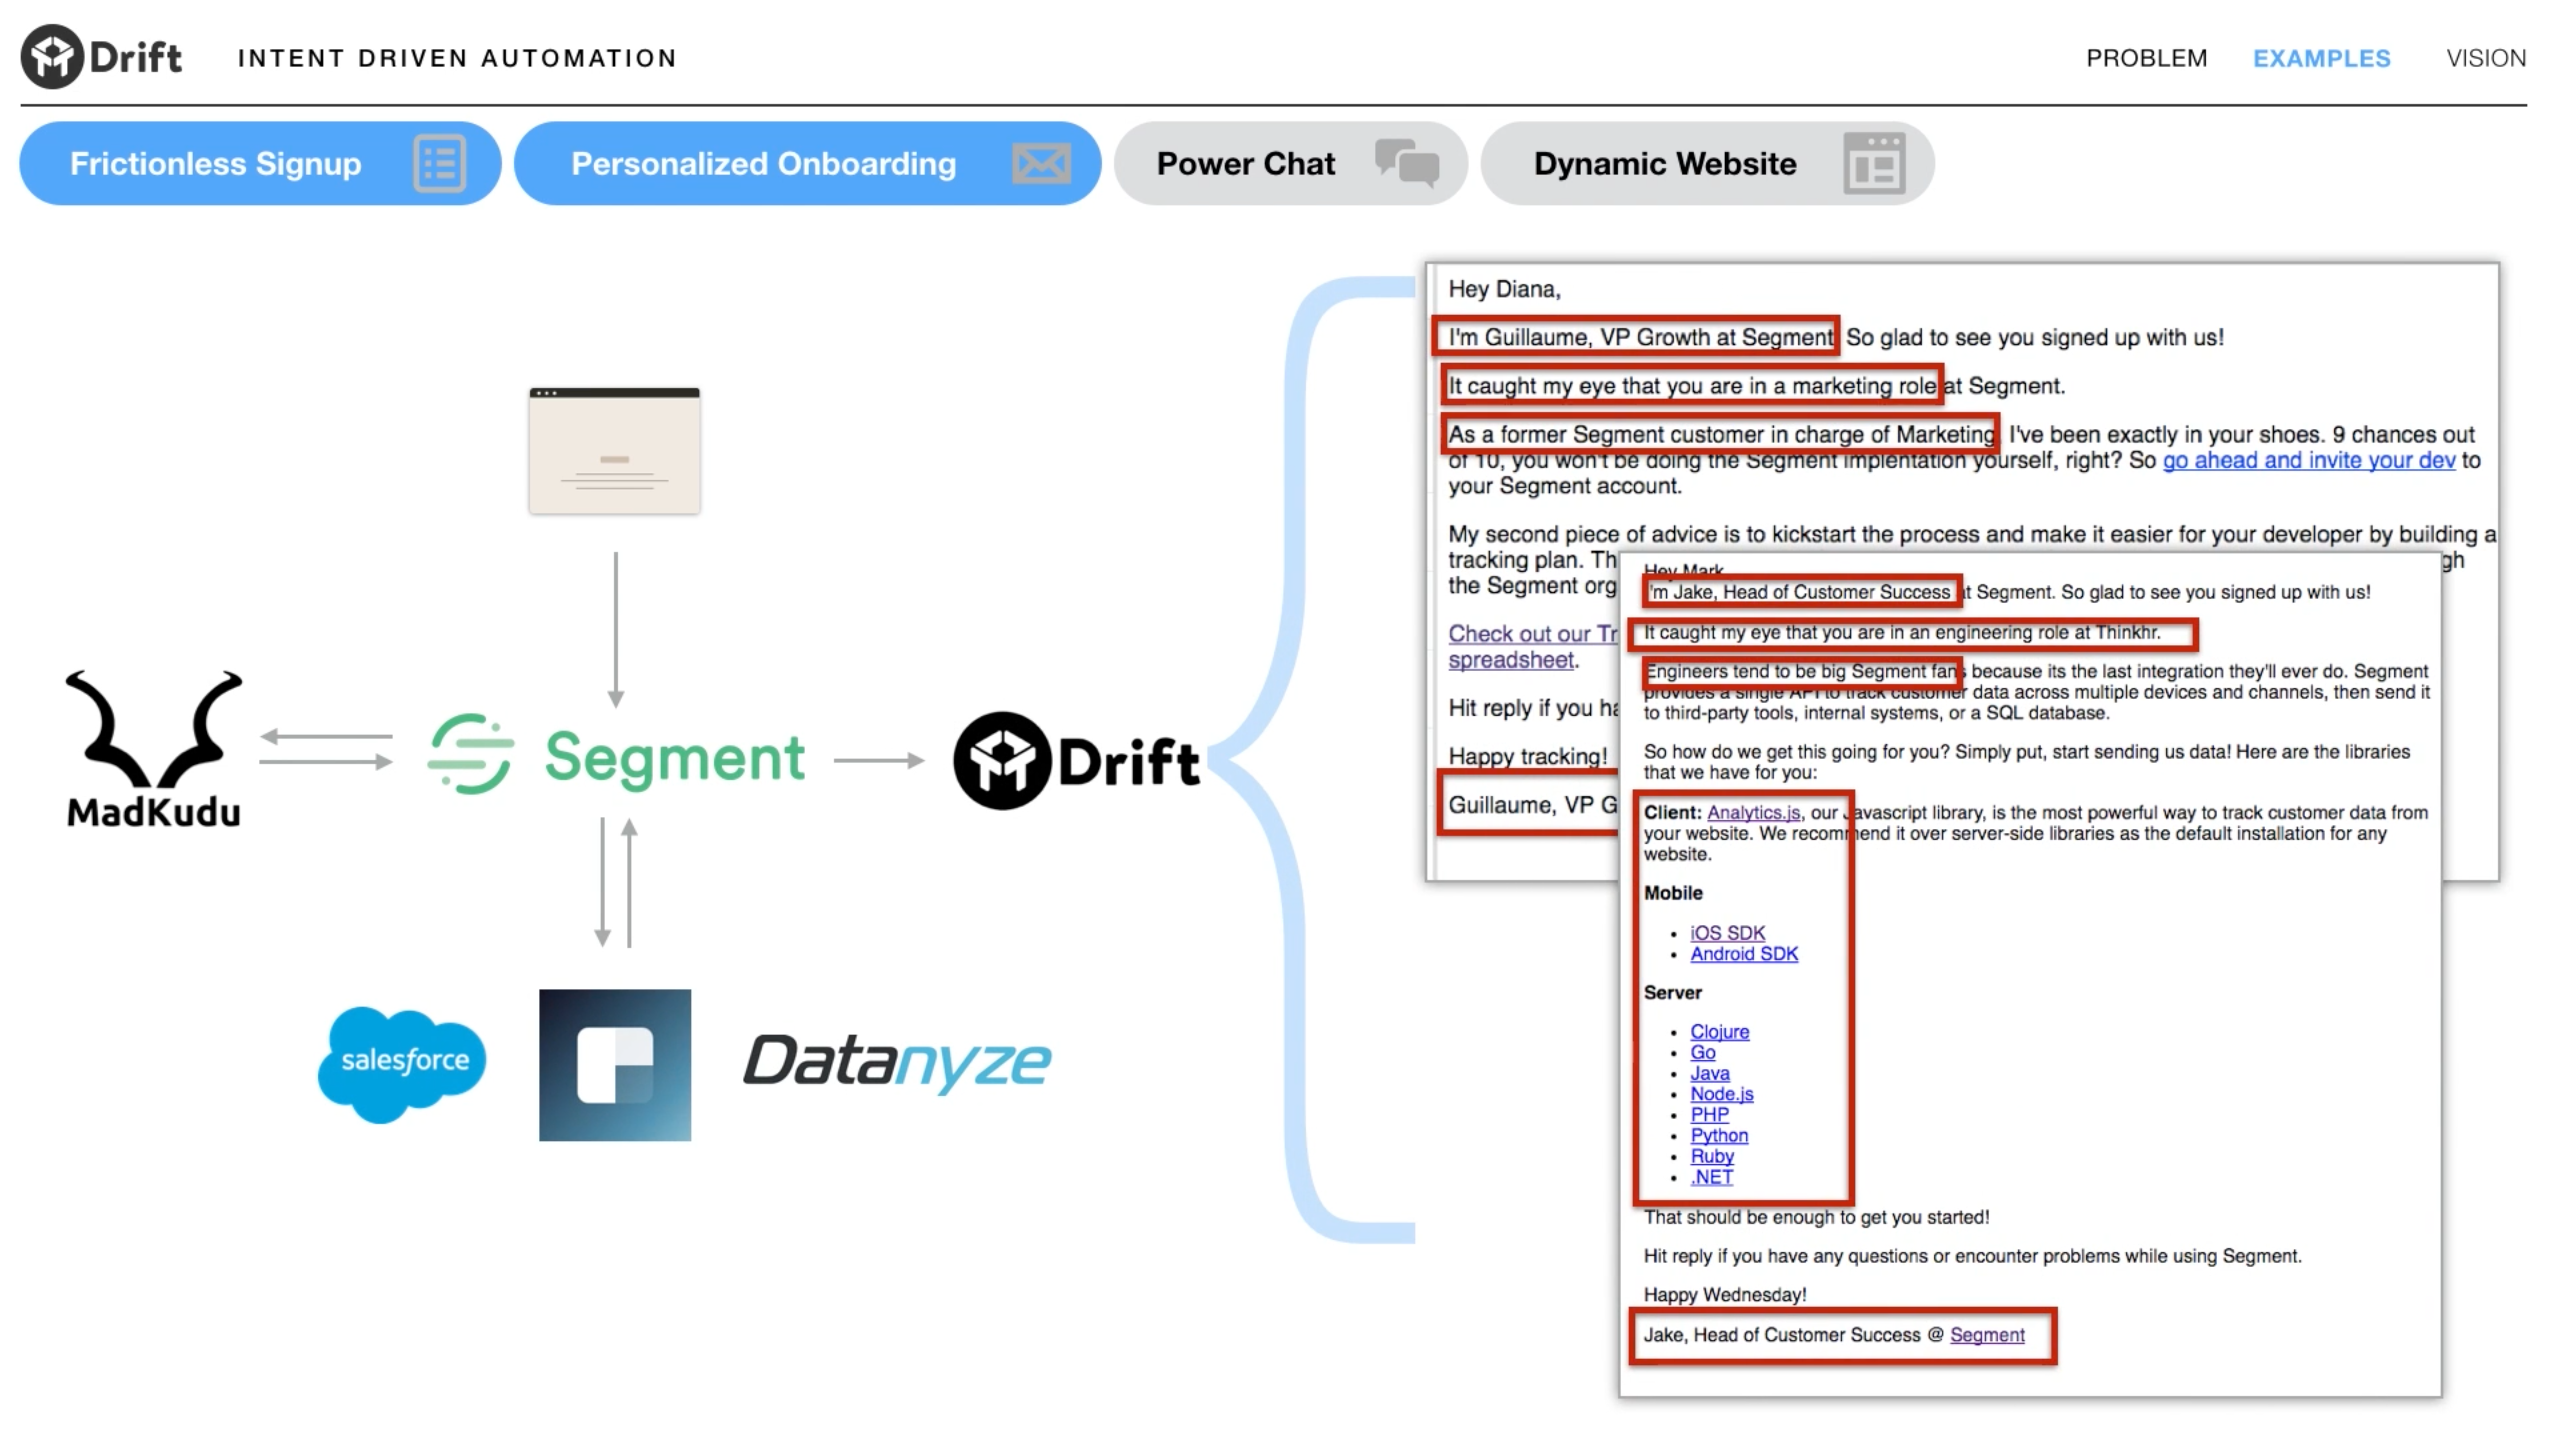Click the chat bubbles icon on Power Chat
Viewport: 2550px width, 1432px height.
(1405, 163)
